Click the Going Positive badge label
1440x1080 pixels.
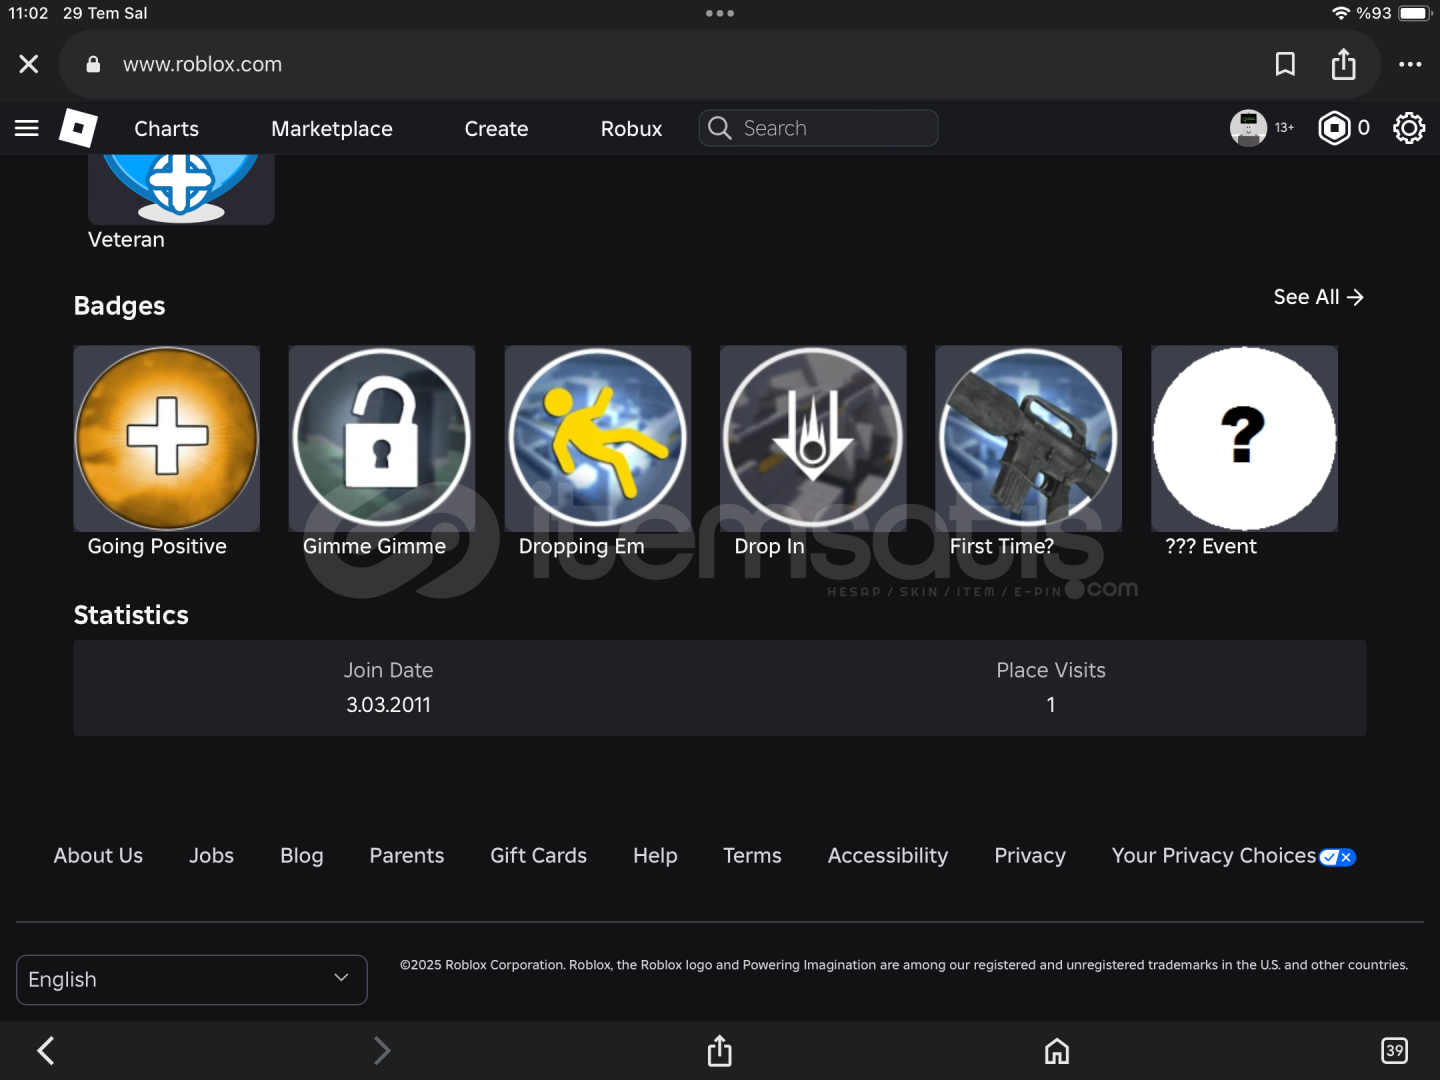click(157, 547)
